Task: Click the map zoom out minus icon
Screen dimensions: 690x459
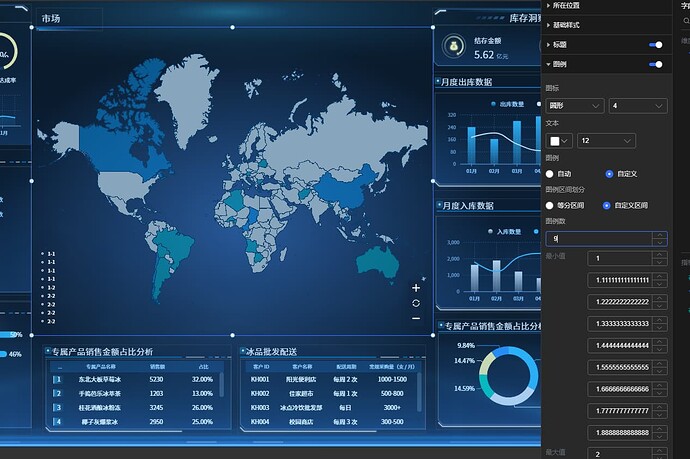Action: point(416,318)
